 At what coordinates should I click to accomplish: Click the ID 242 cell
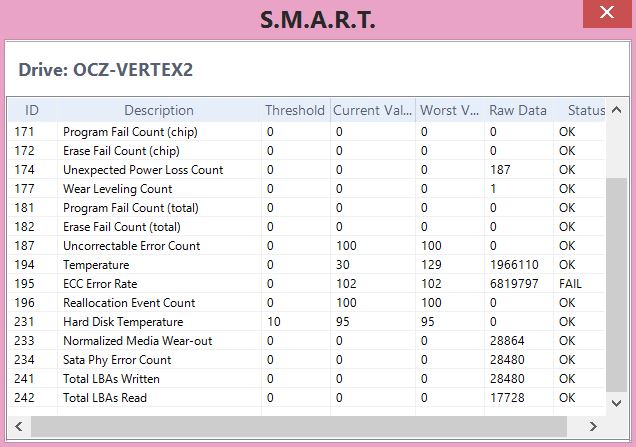point(24,398)
